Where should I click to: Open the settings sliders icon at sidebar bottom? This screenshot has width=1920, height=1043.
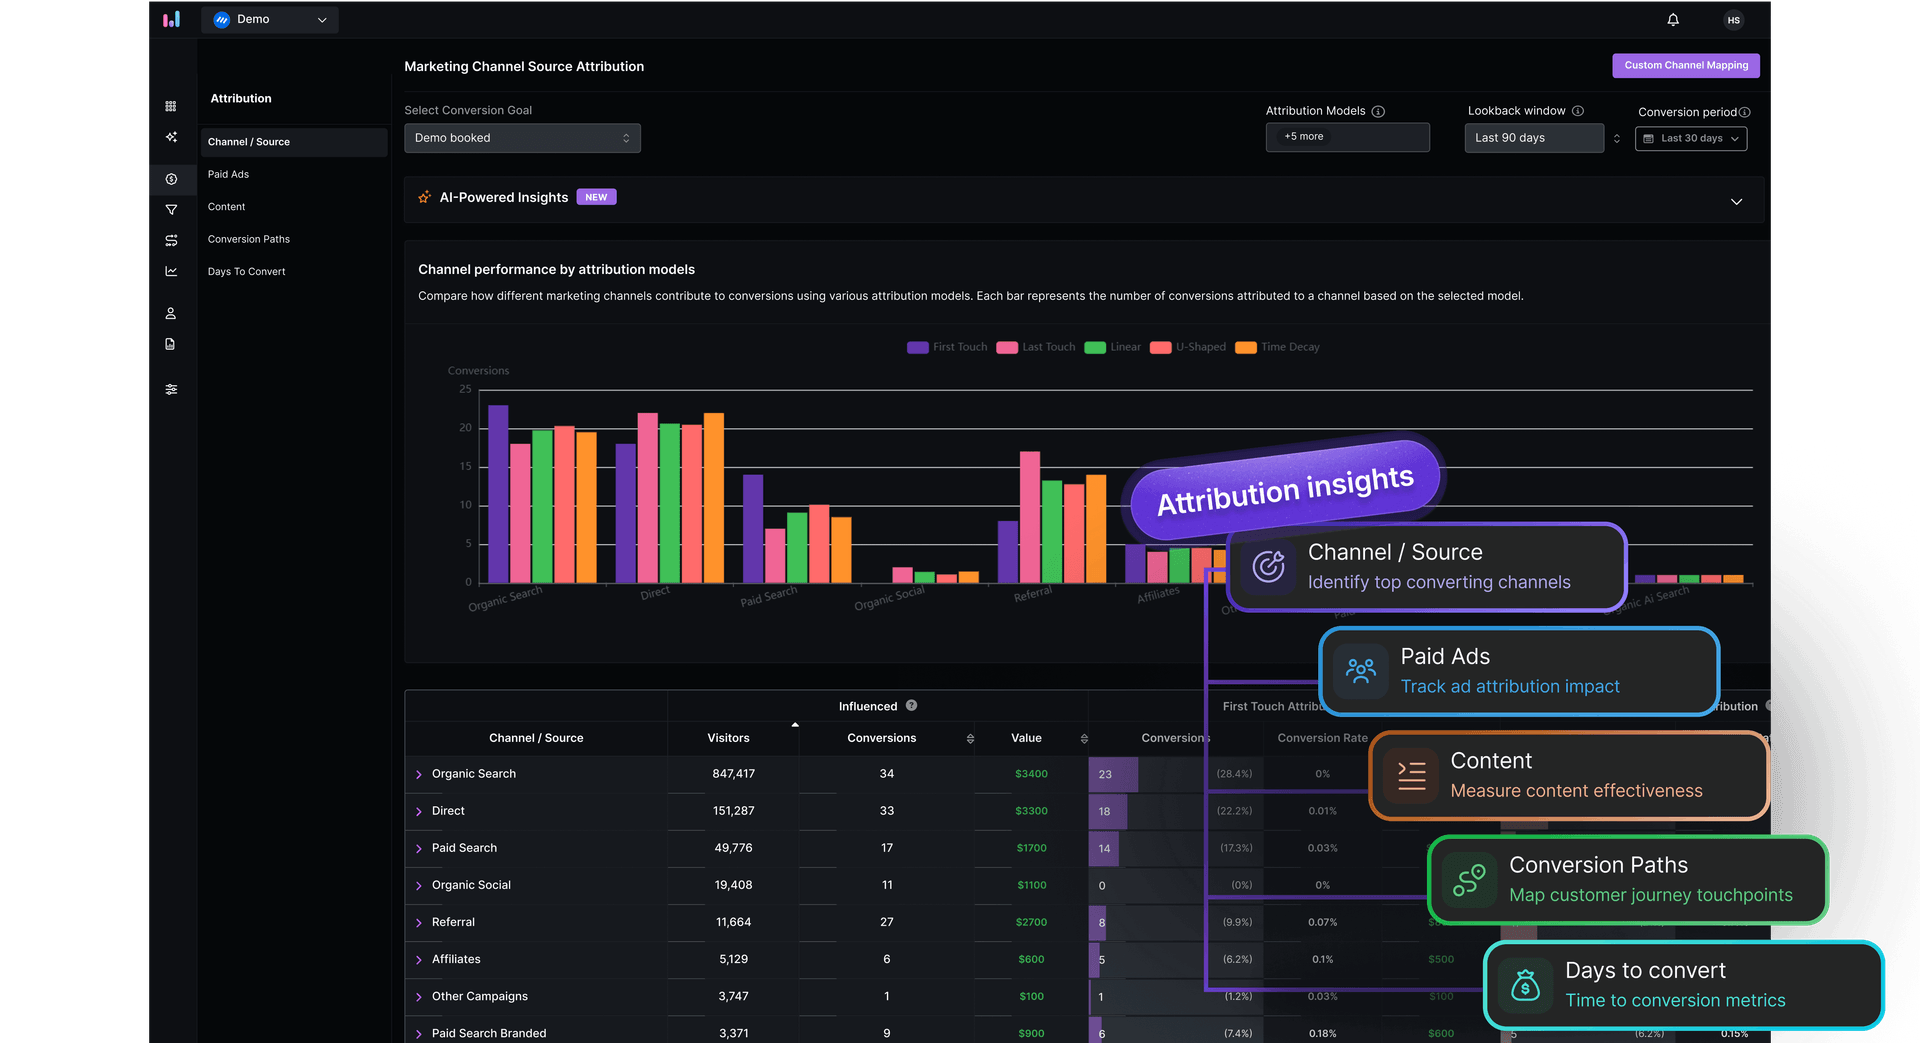click(x=171, y=389)
